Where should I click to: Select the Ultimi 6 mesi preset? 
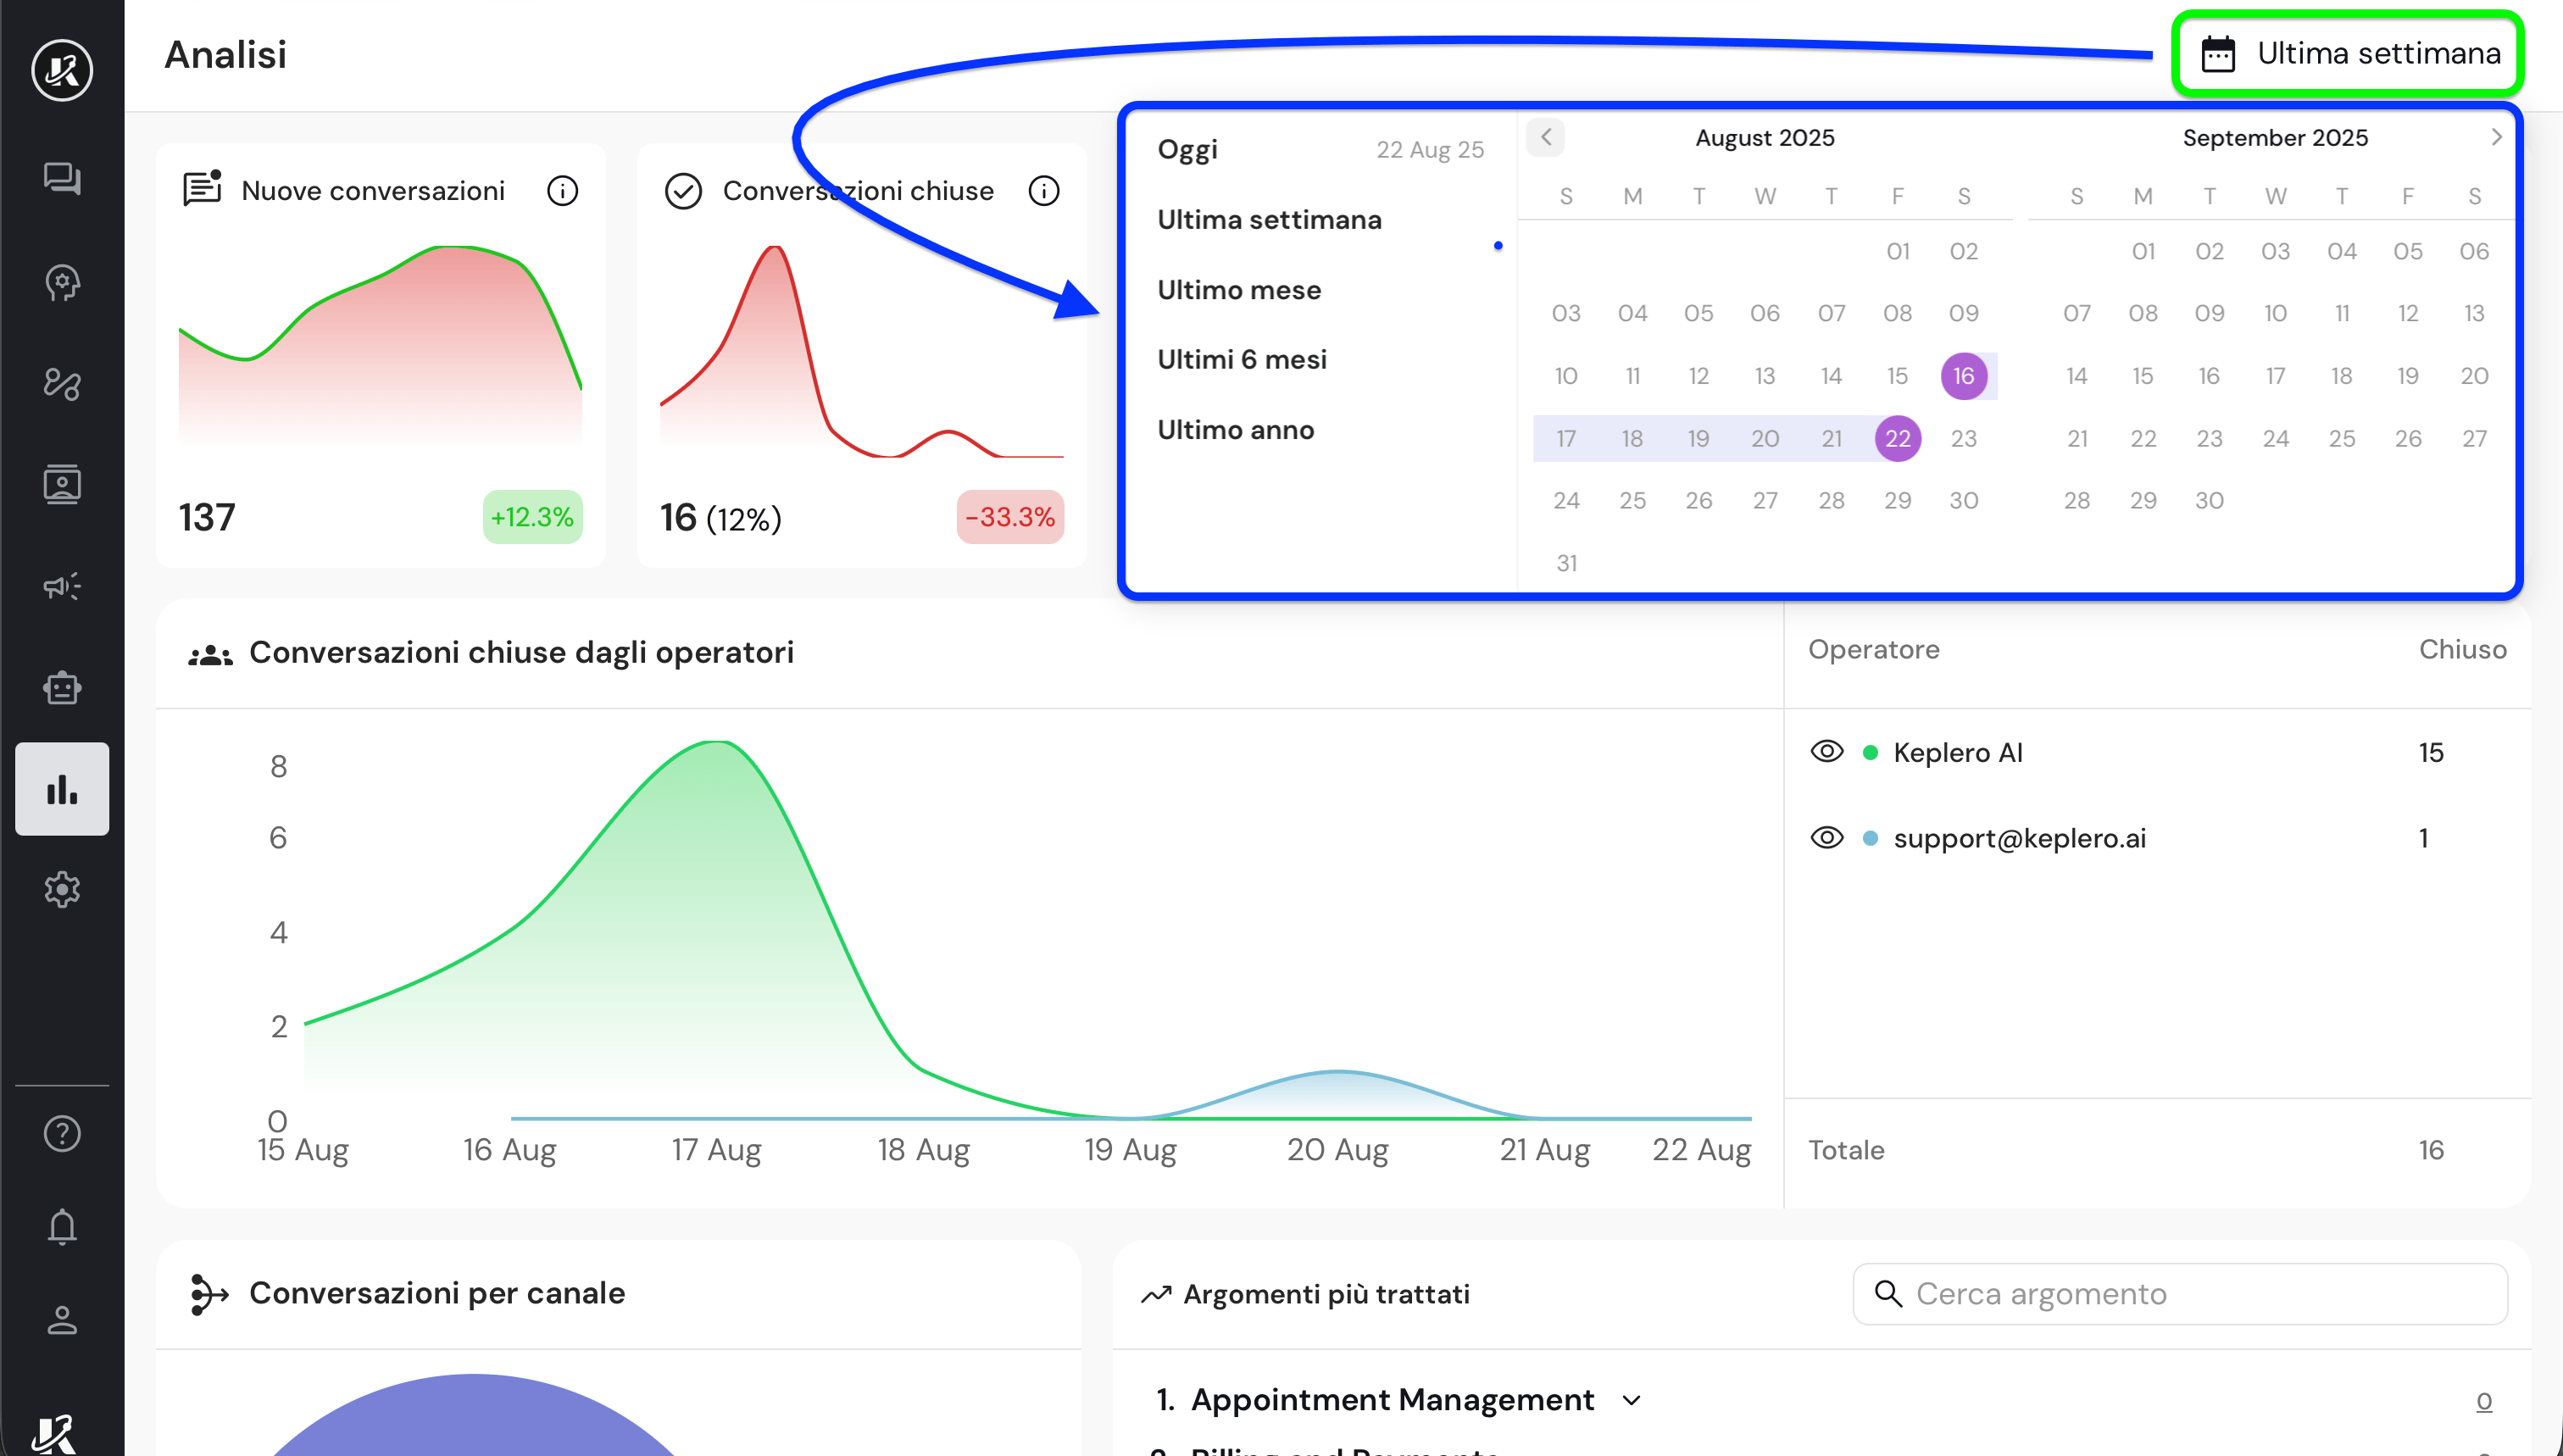(x=1242, y=359)
